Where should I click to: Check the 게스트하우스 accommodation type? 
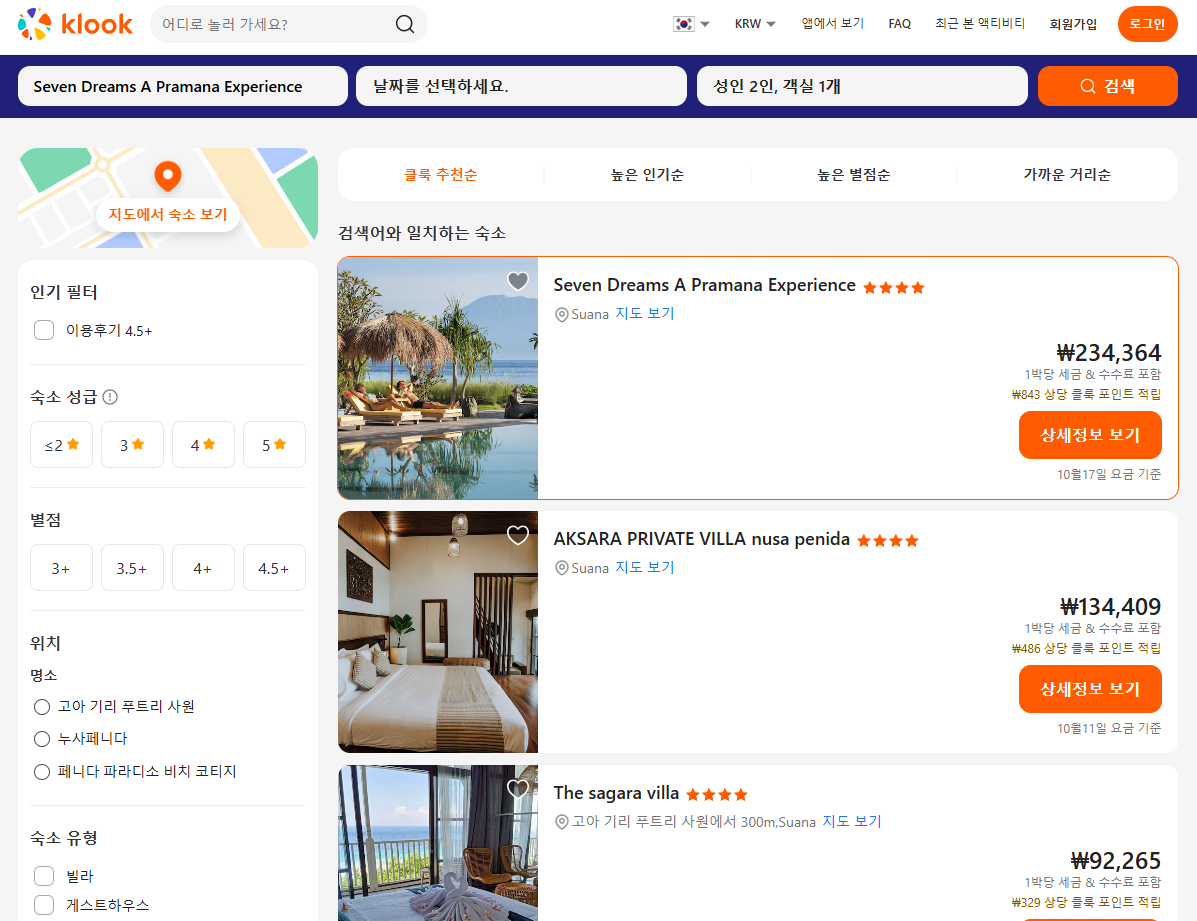[x=44, y=905]
